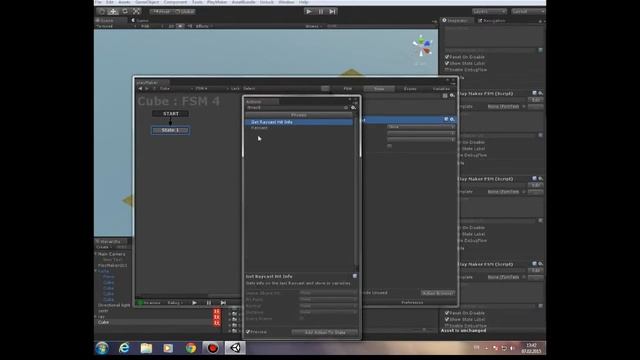Open the PlayMaker menu in the menu bar

click(217, 2)
